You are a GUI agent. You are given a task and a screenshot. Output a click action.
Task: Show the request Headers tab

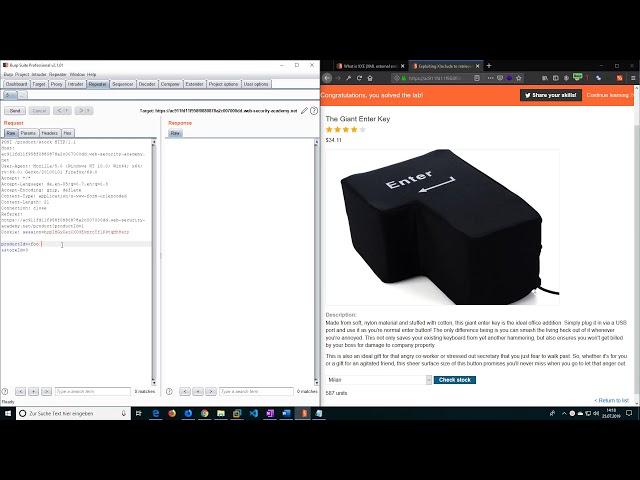49,133
